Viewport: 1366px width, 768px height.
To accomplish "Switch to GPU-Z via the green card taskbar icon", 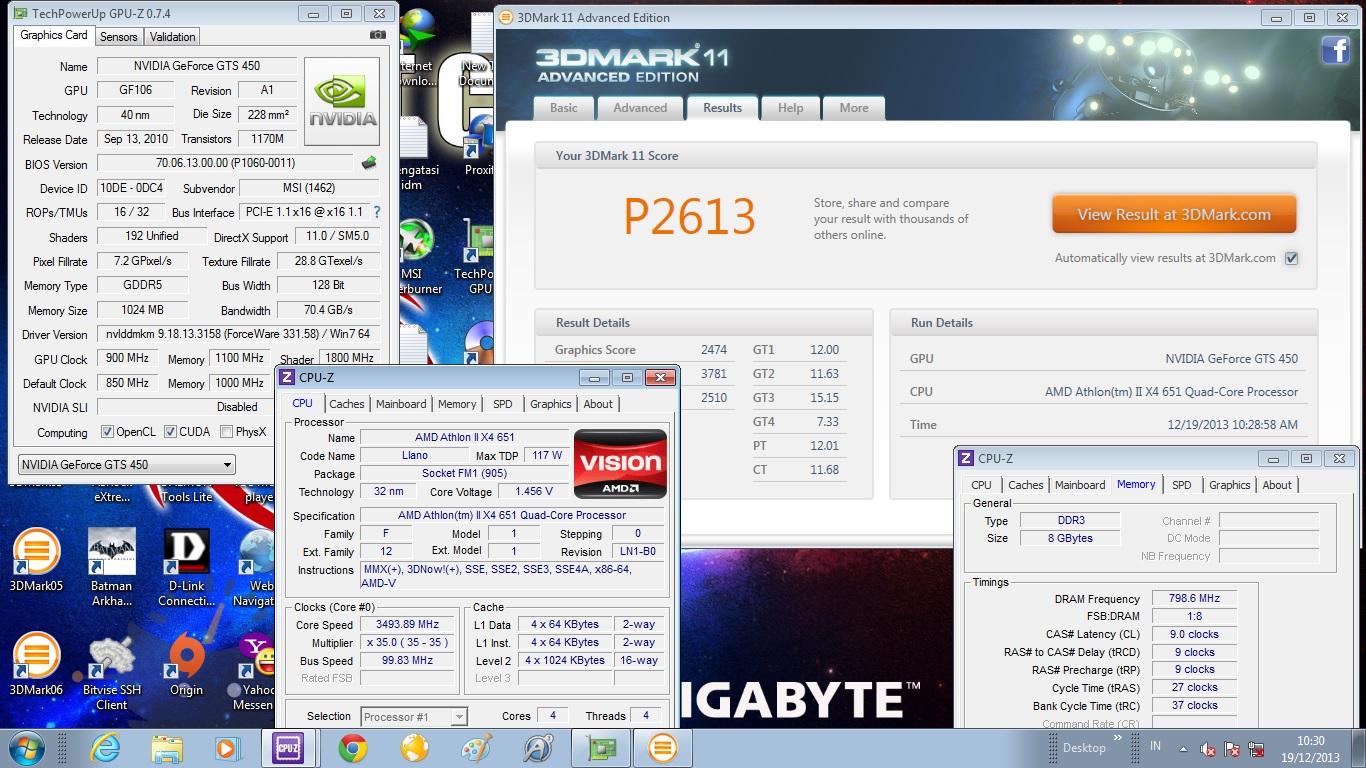I will 601,747.
